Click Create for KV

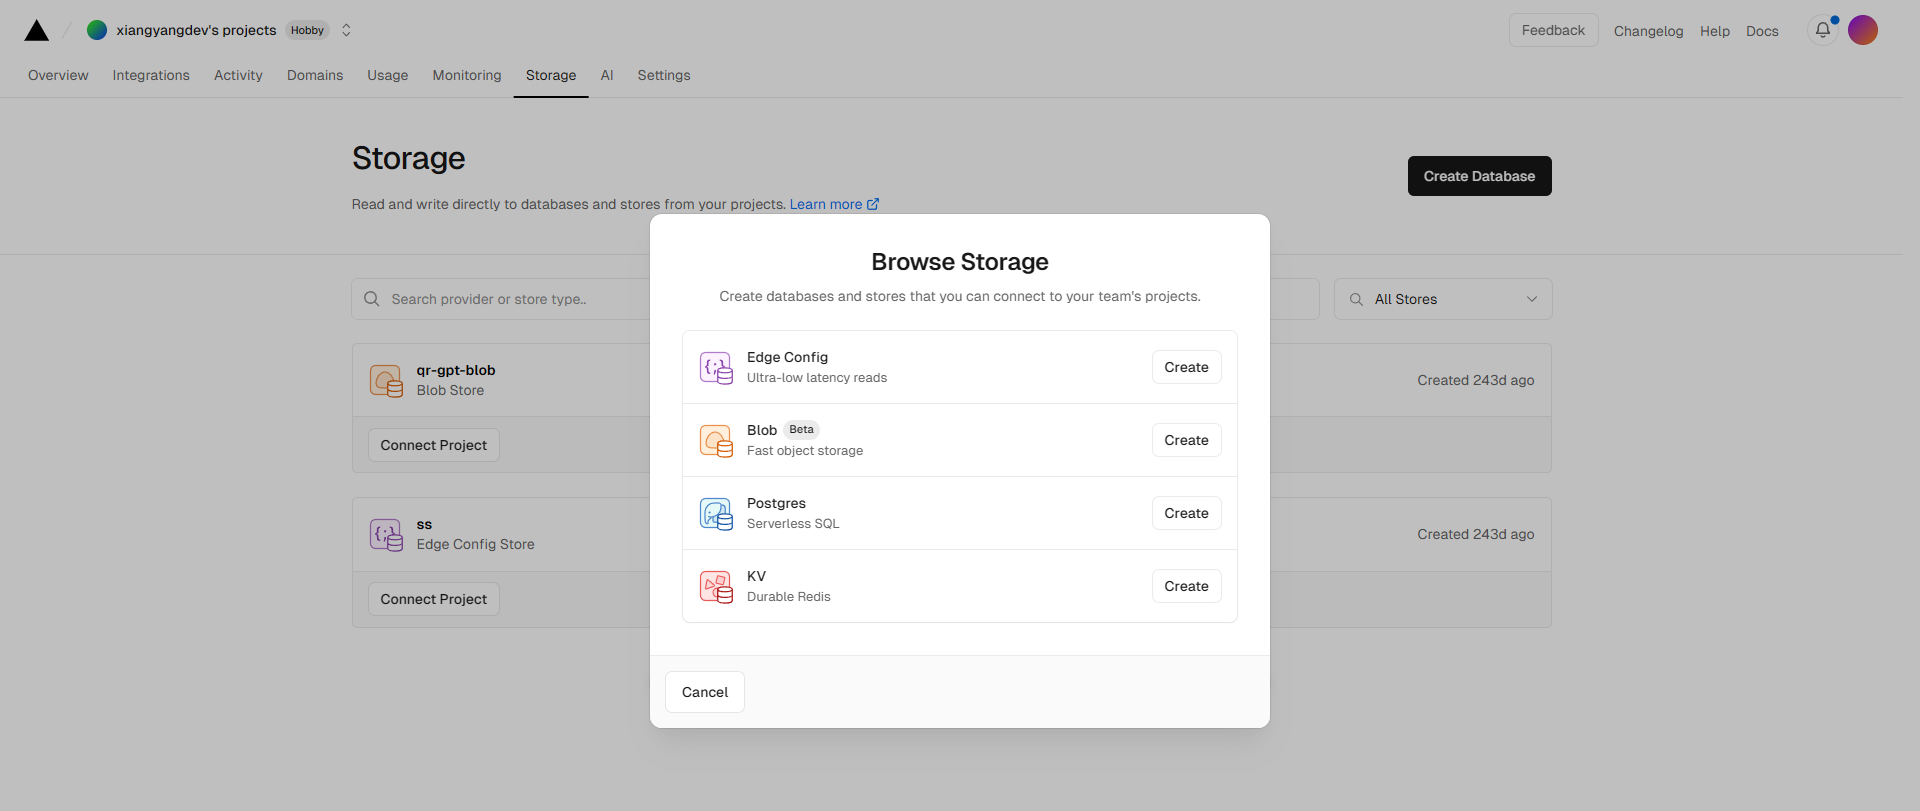coord(1186,586)
